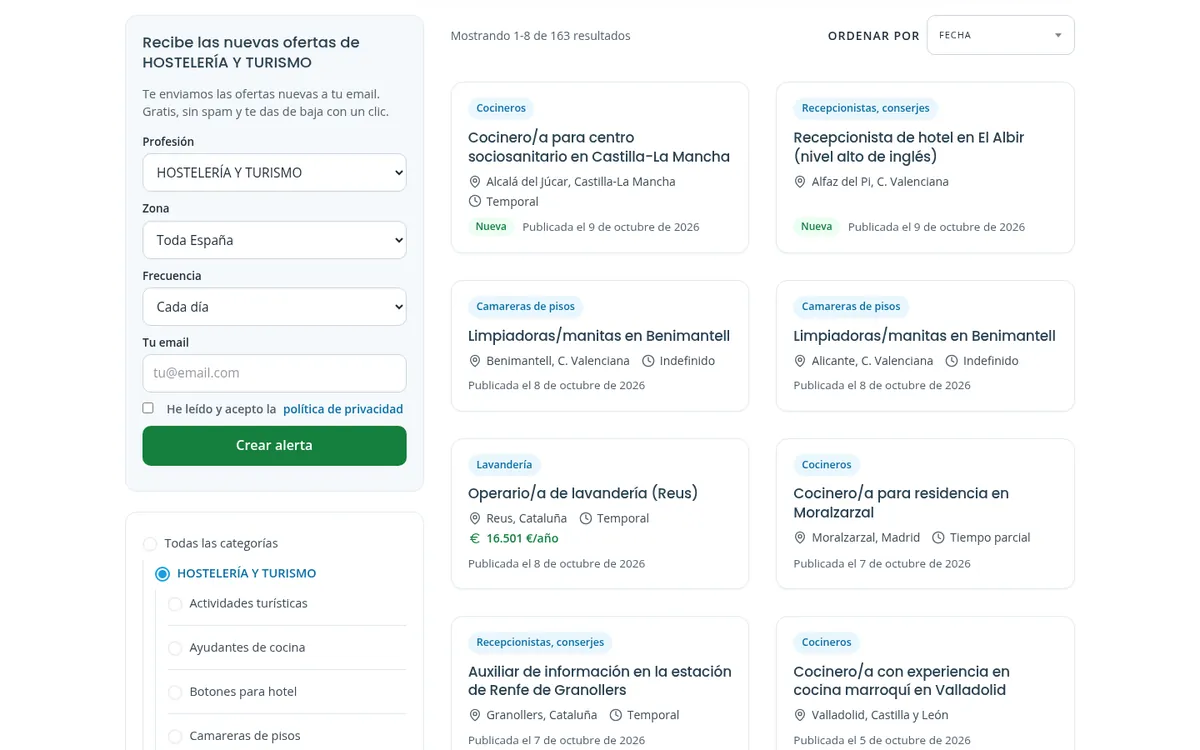Click Cocineros tag on Moralzarzal card
Screen dimensions: 1200x750
click(826, 465)
